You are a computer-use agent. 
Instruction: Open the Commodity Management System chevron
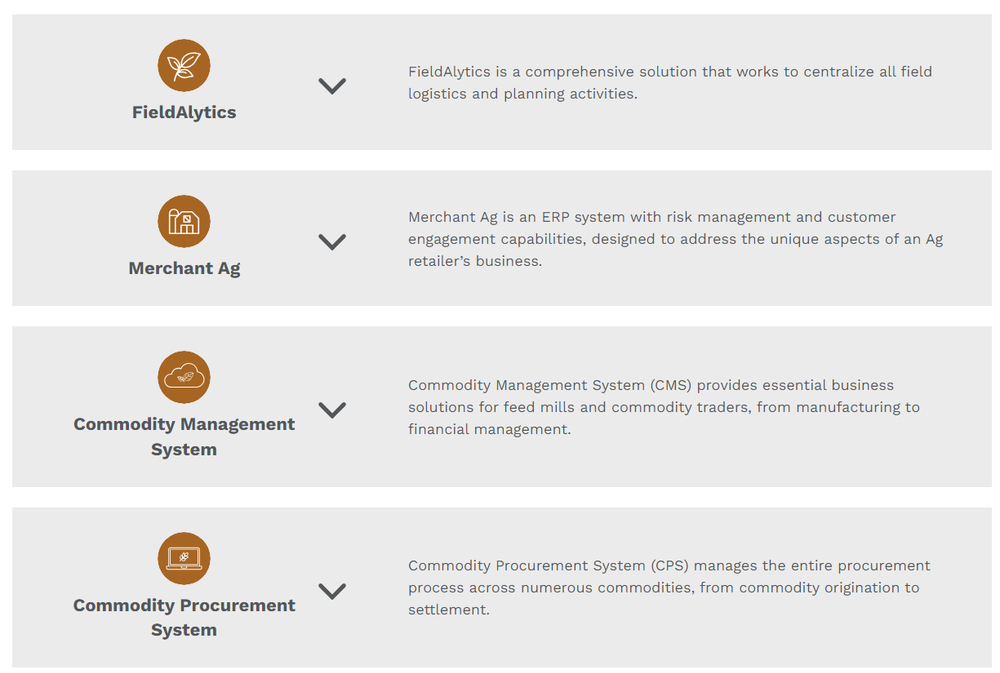point(332,410)
